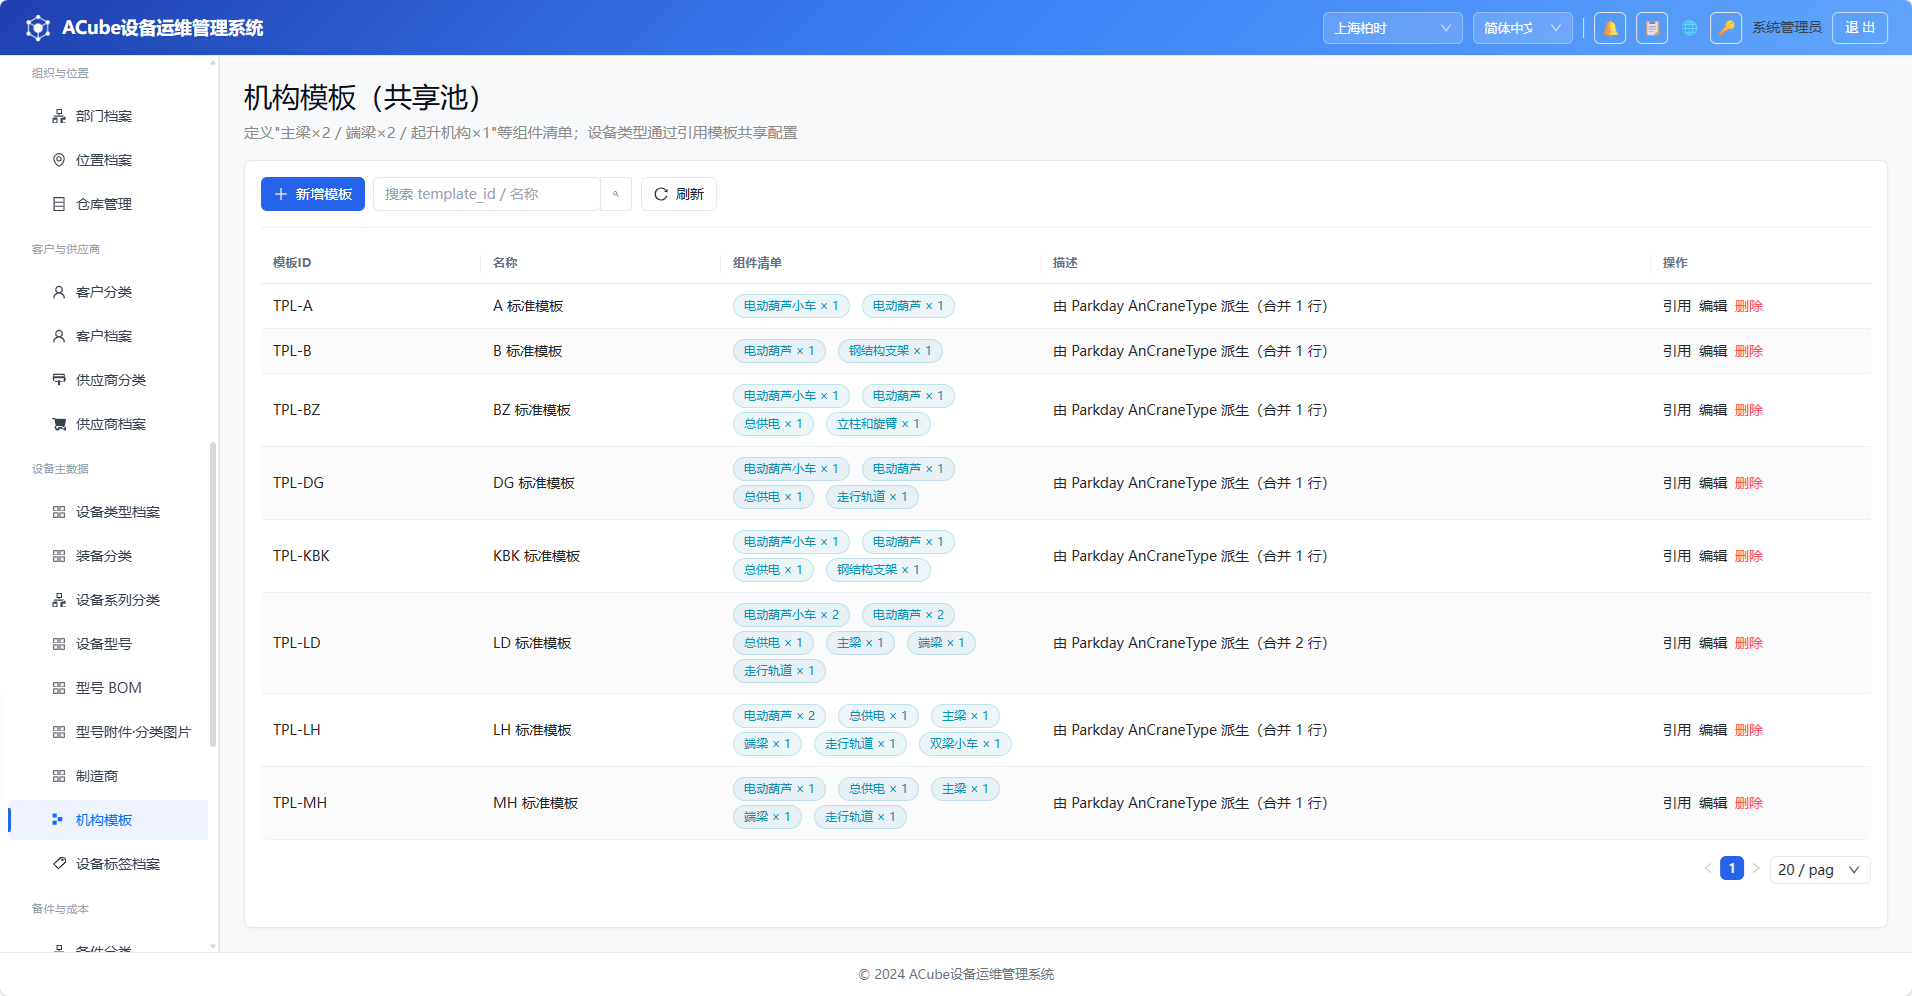The width and height of the screenshot is (1912, 996).
Task: Click 删除 for the TPL-MH row
Action: (1749, 803)
